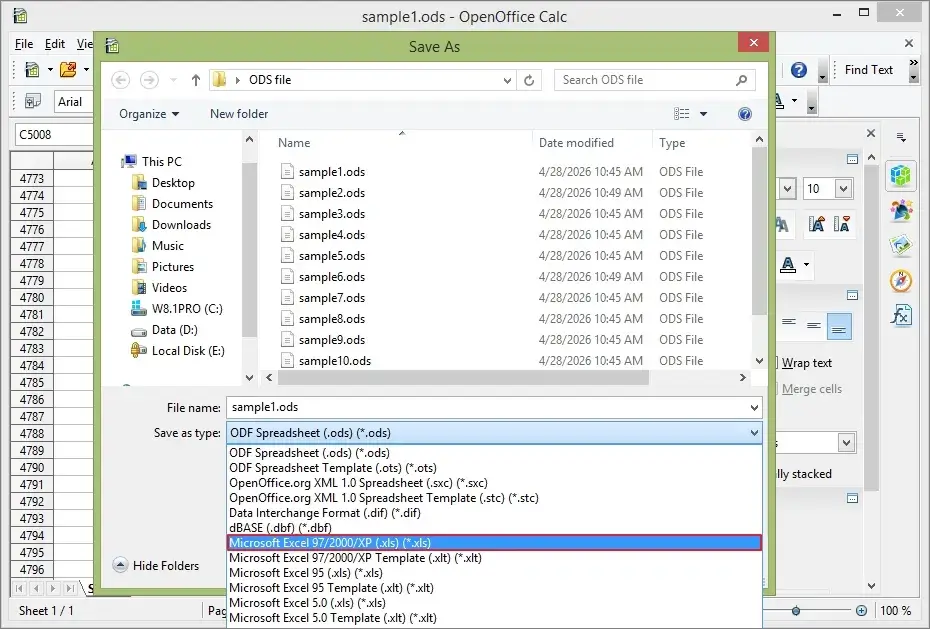The width and height of the screenshot is (930, 629).
Task: Open the font size 10 dropdown
Action: [843, 189]
